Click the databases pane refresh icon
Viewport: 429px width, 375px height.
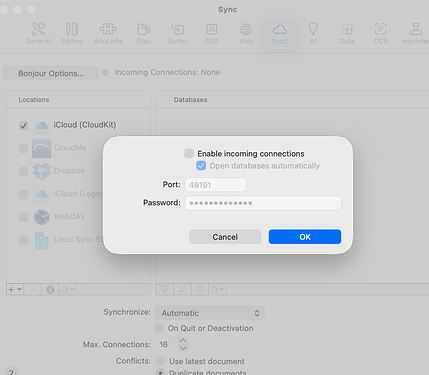pyautogui.click(x=200, y=289)
